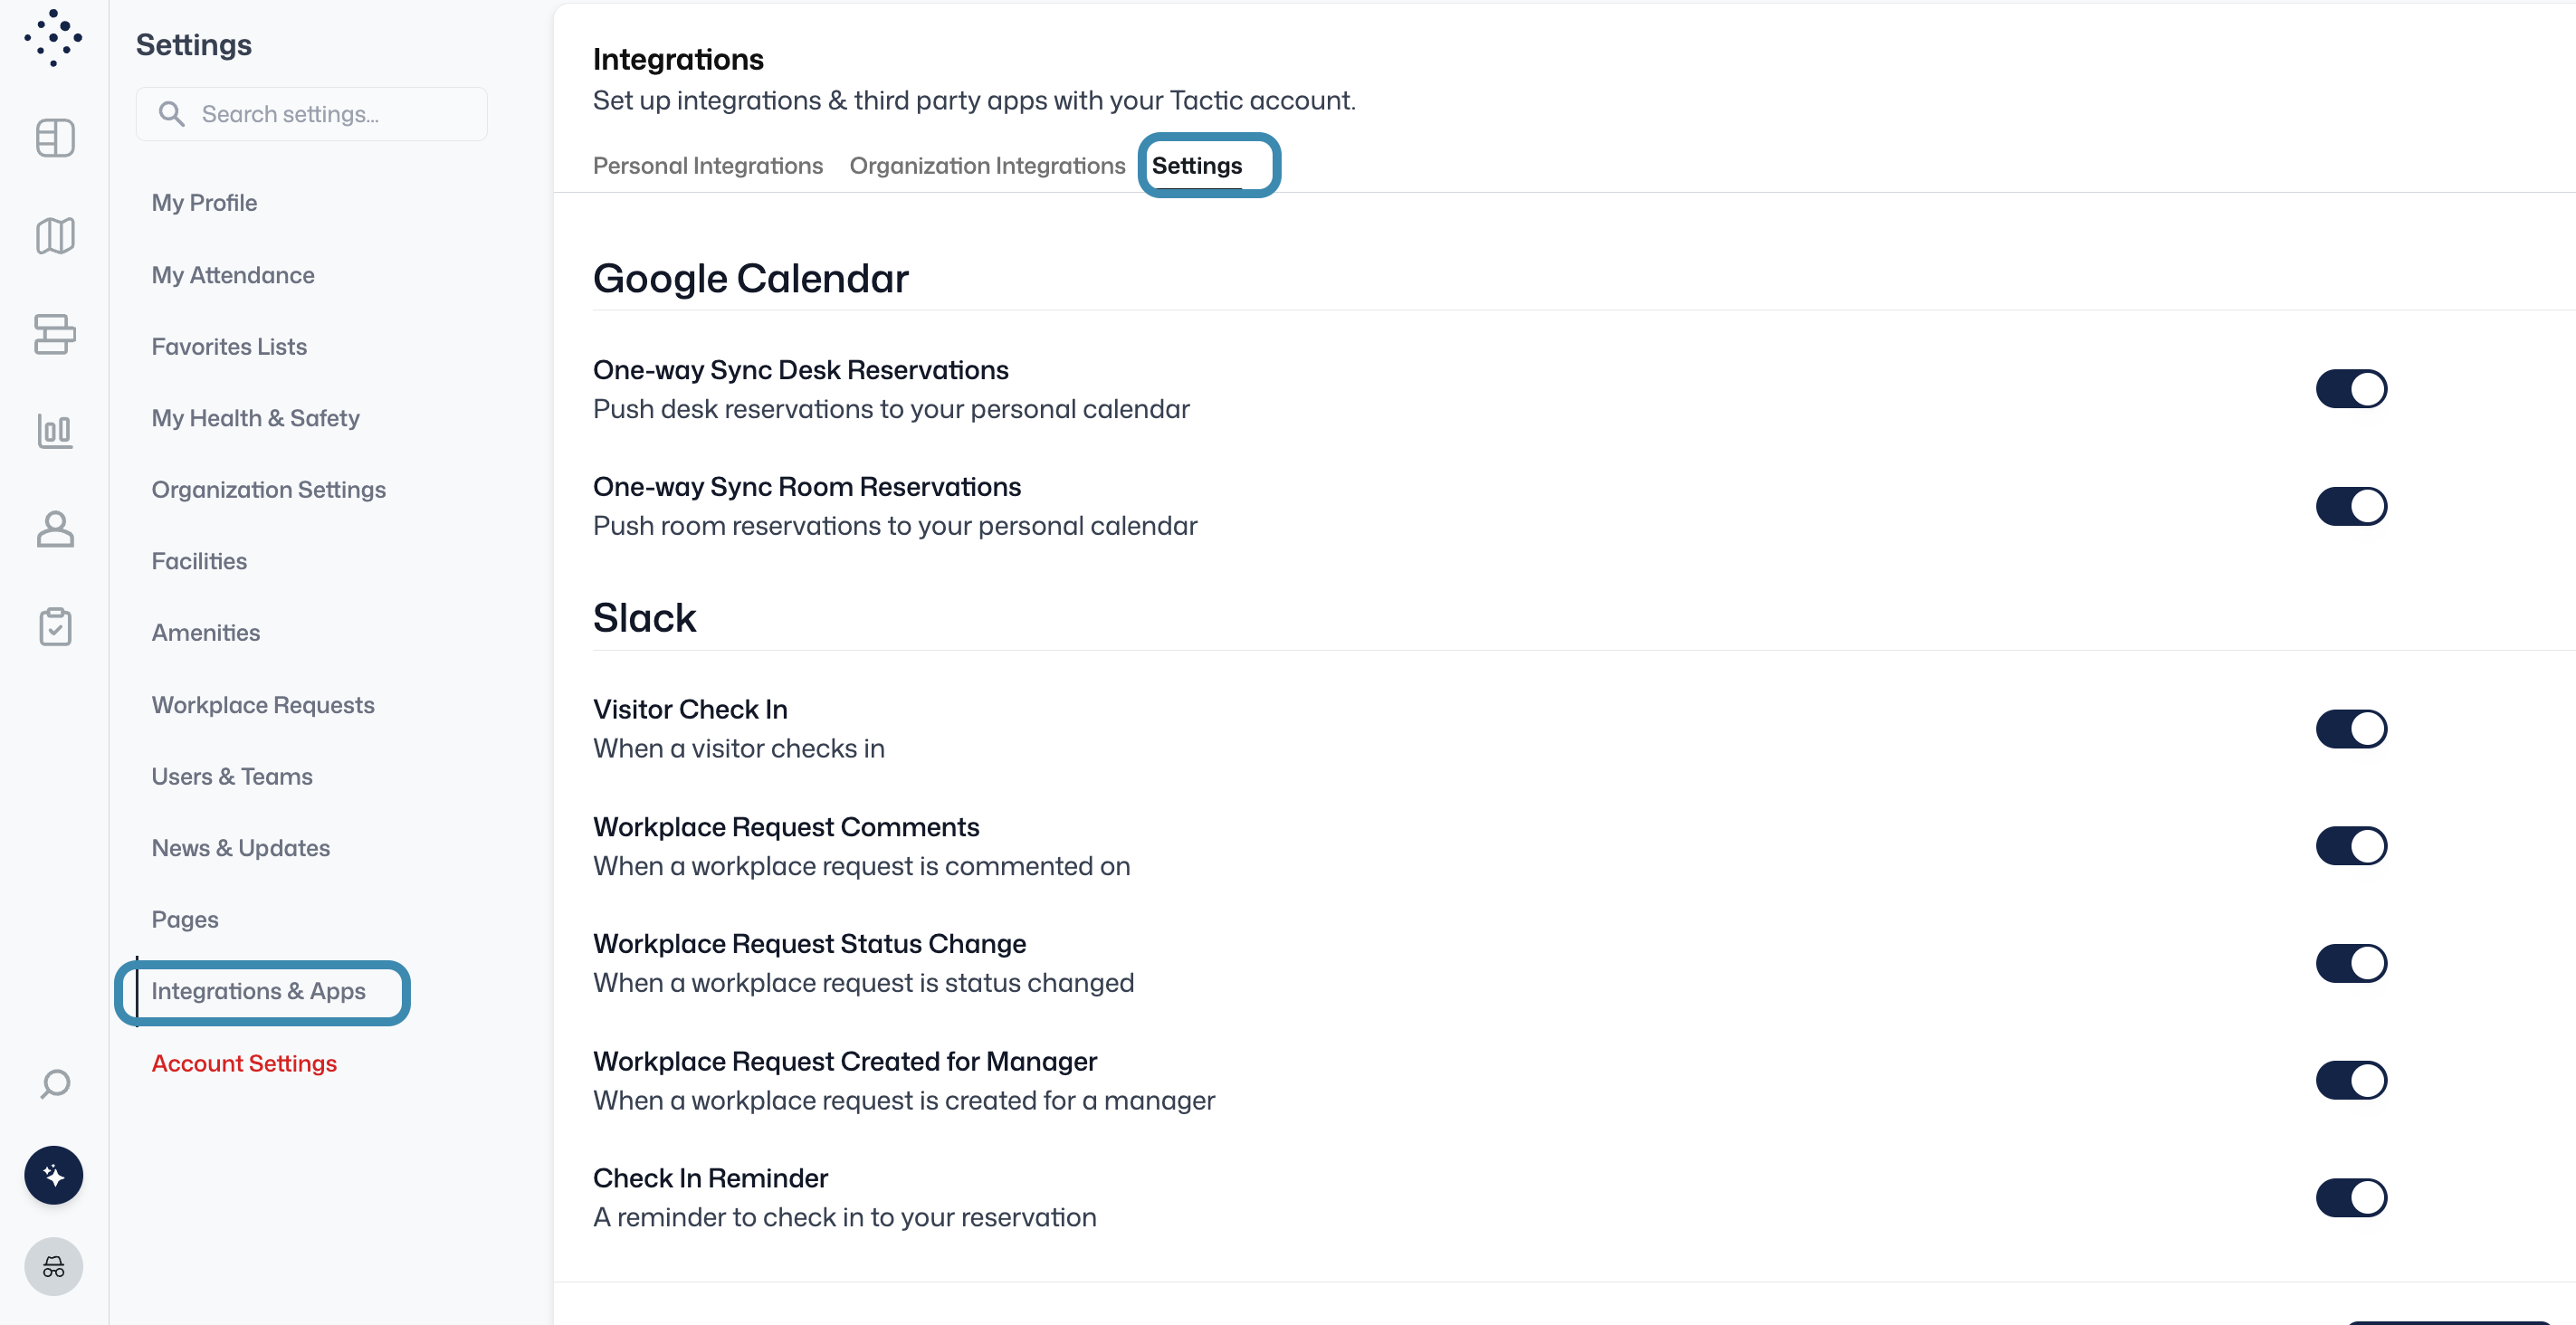Toggle One-way Sync Room Reservations

(x=2350, y=506)
